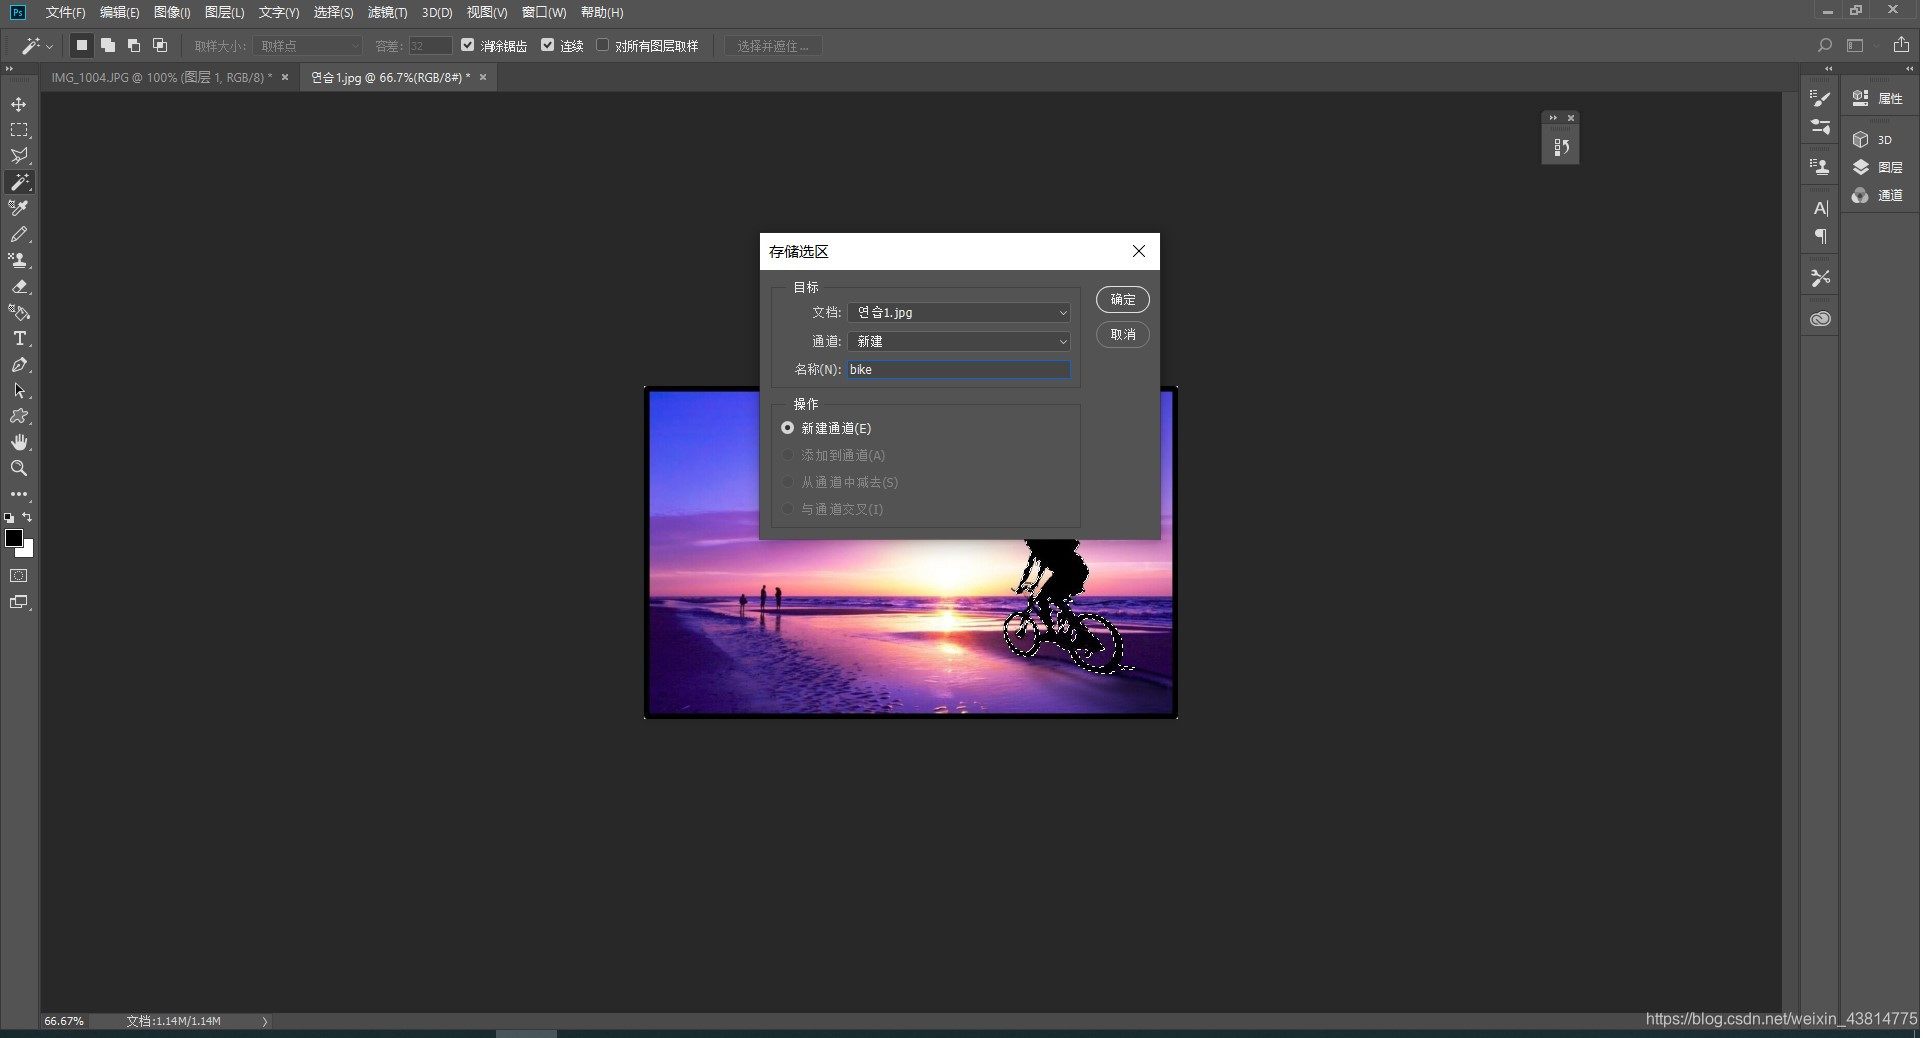This screenshot has width=1928, height=1038.
Task: Select the Horizontal Type tool
Action: coord(19,338)
